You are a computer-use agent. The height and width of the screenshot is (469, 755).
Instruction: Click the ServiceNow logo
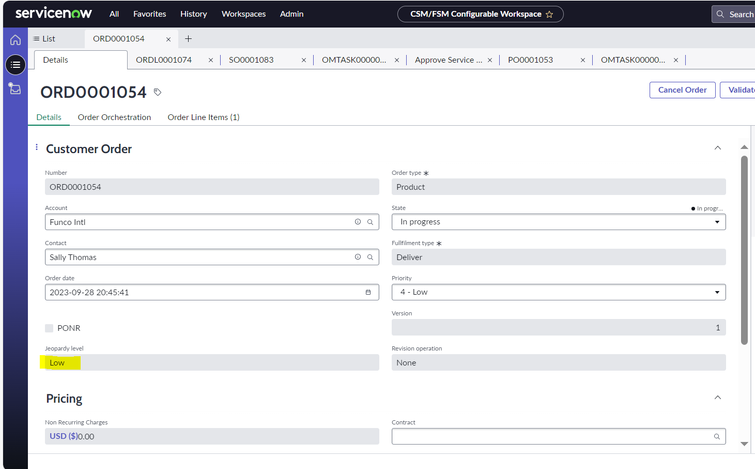(53, 13)
